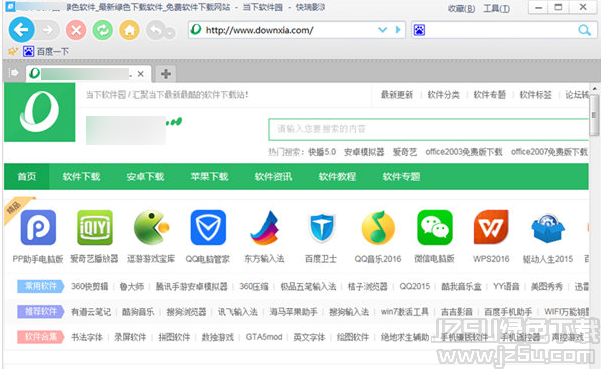Open the 书法字体 link
601x369 pixels.
point(87,337)
